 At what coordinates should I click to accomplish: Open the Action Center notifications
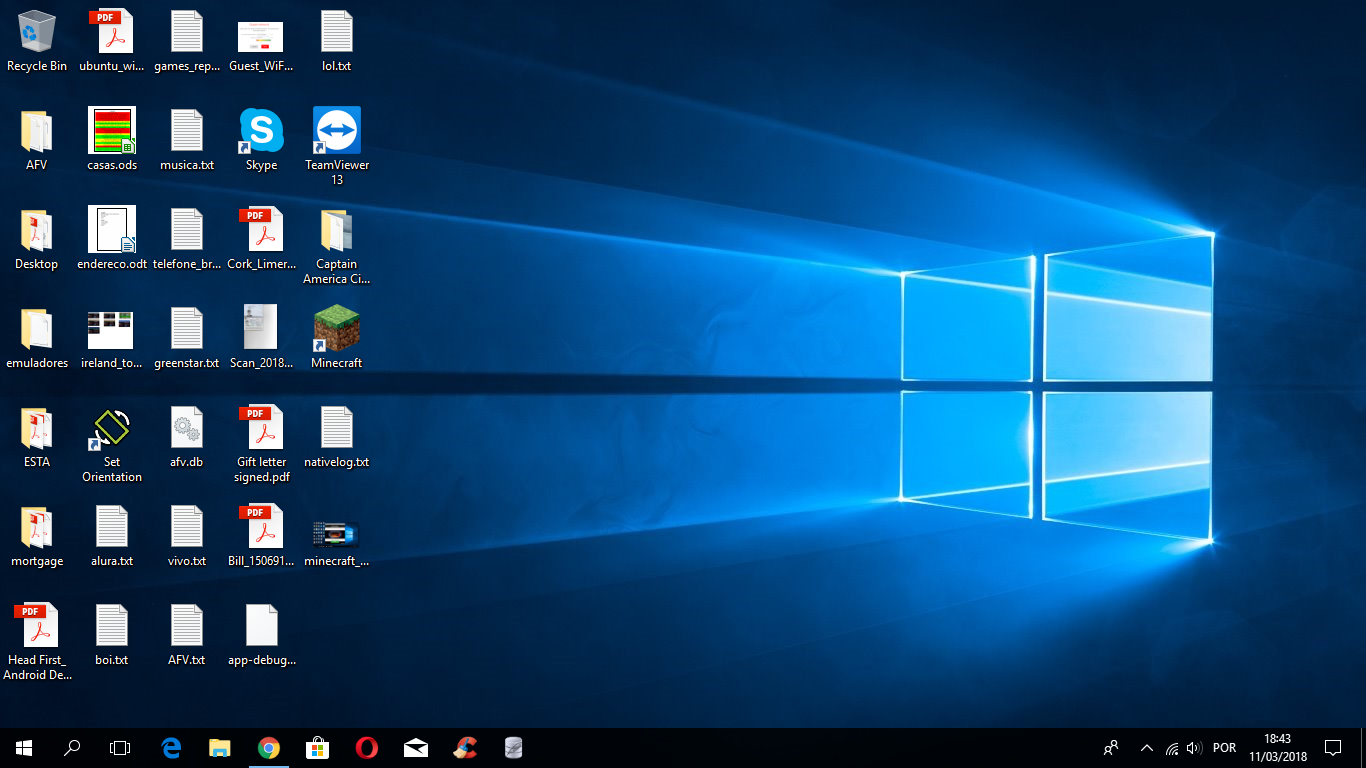[1332, 748]
